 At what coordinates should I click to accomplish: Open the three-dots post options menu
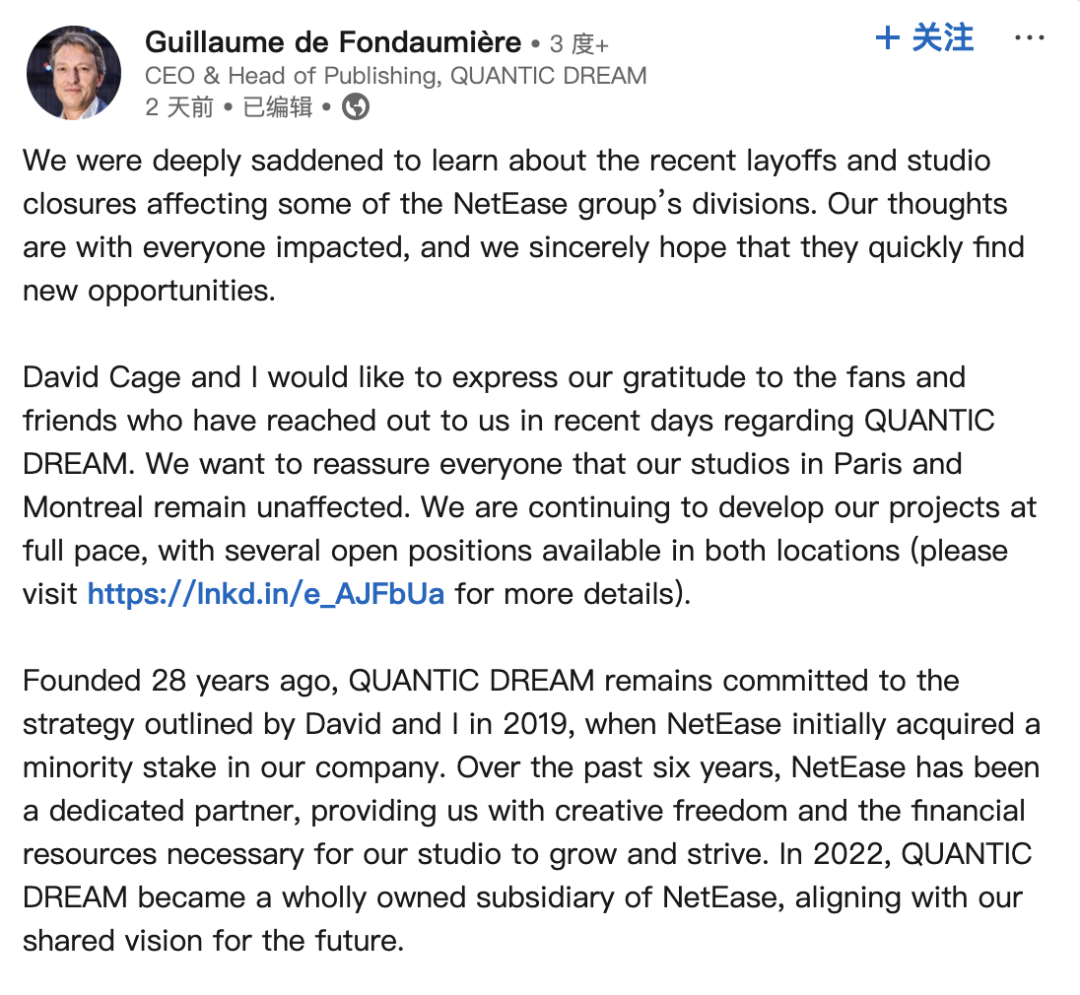point(1029,38)
